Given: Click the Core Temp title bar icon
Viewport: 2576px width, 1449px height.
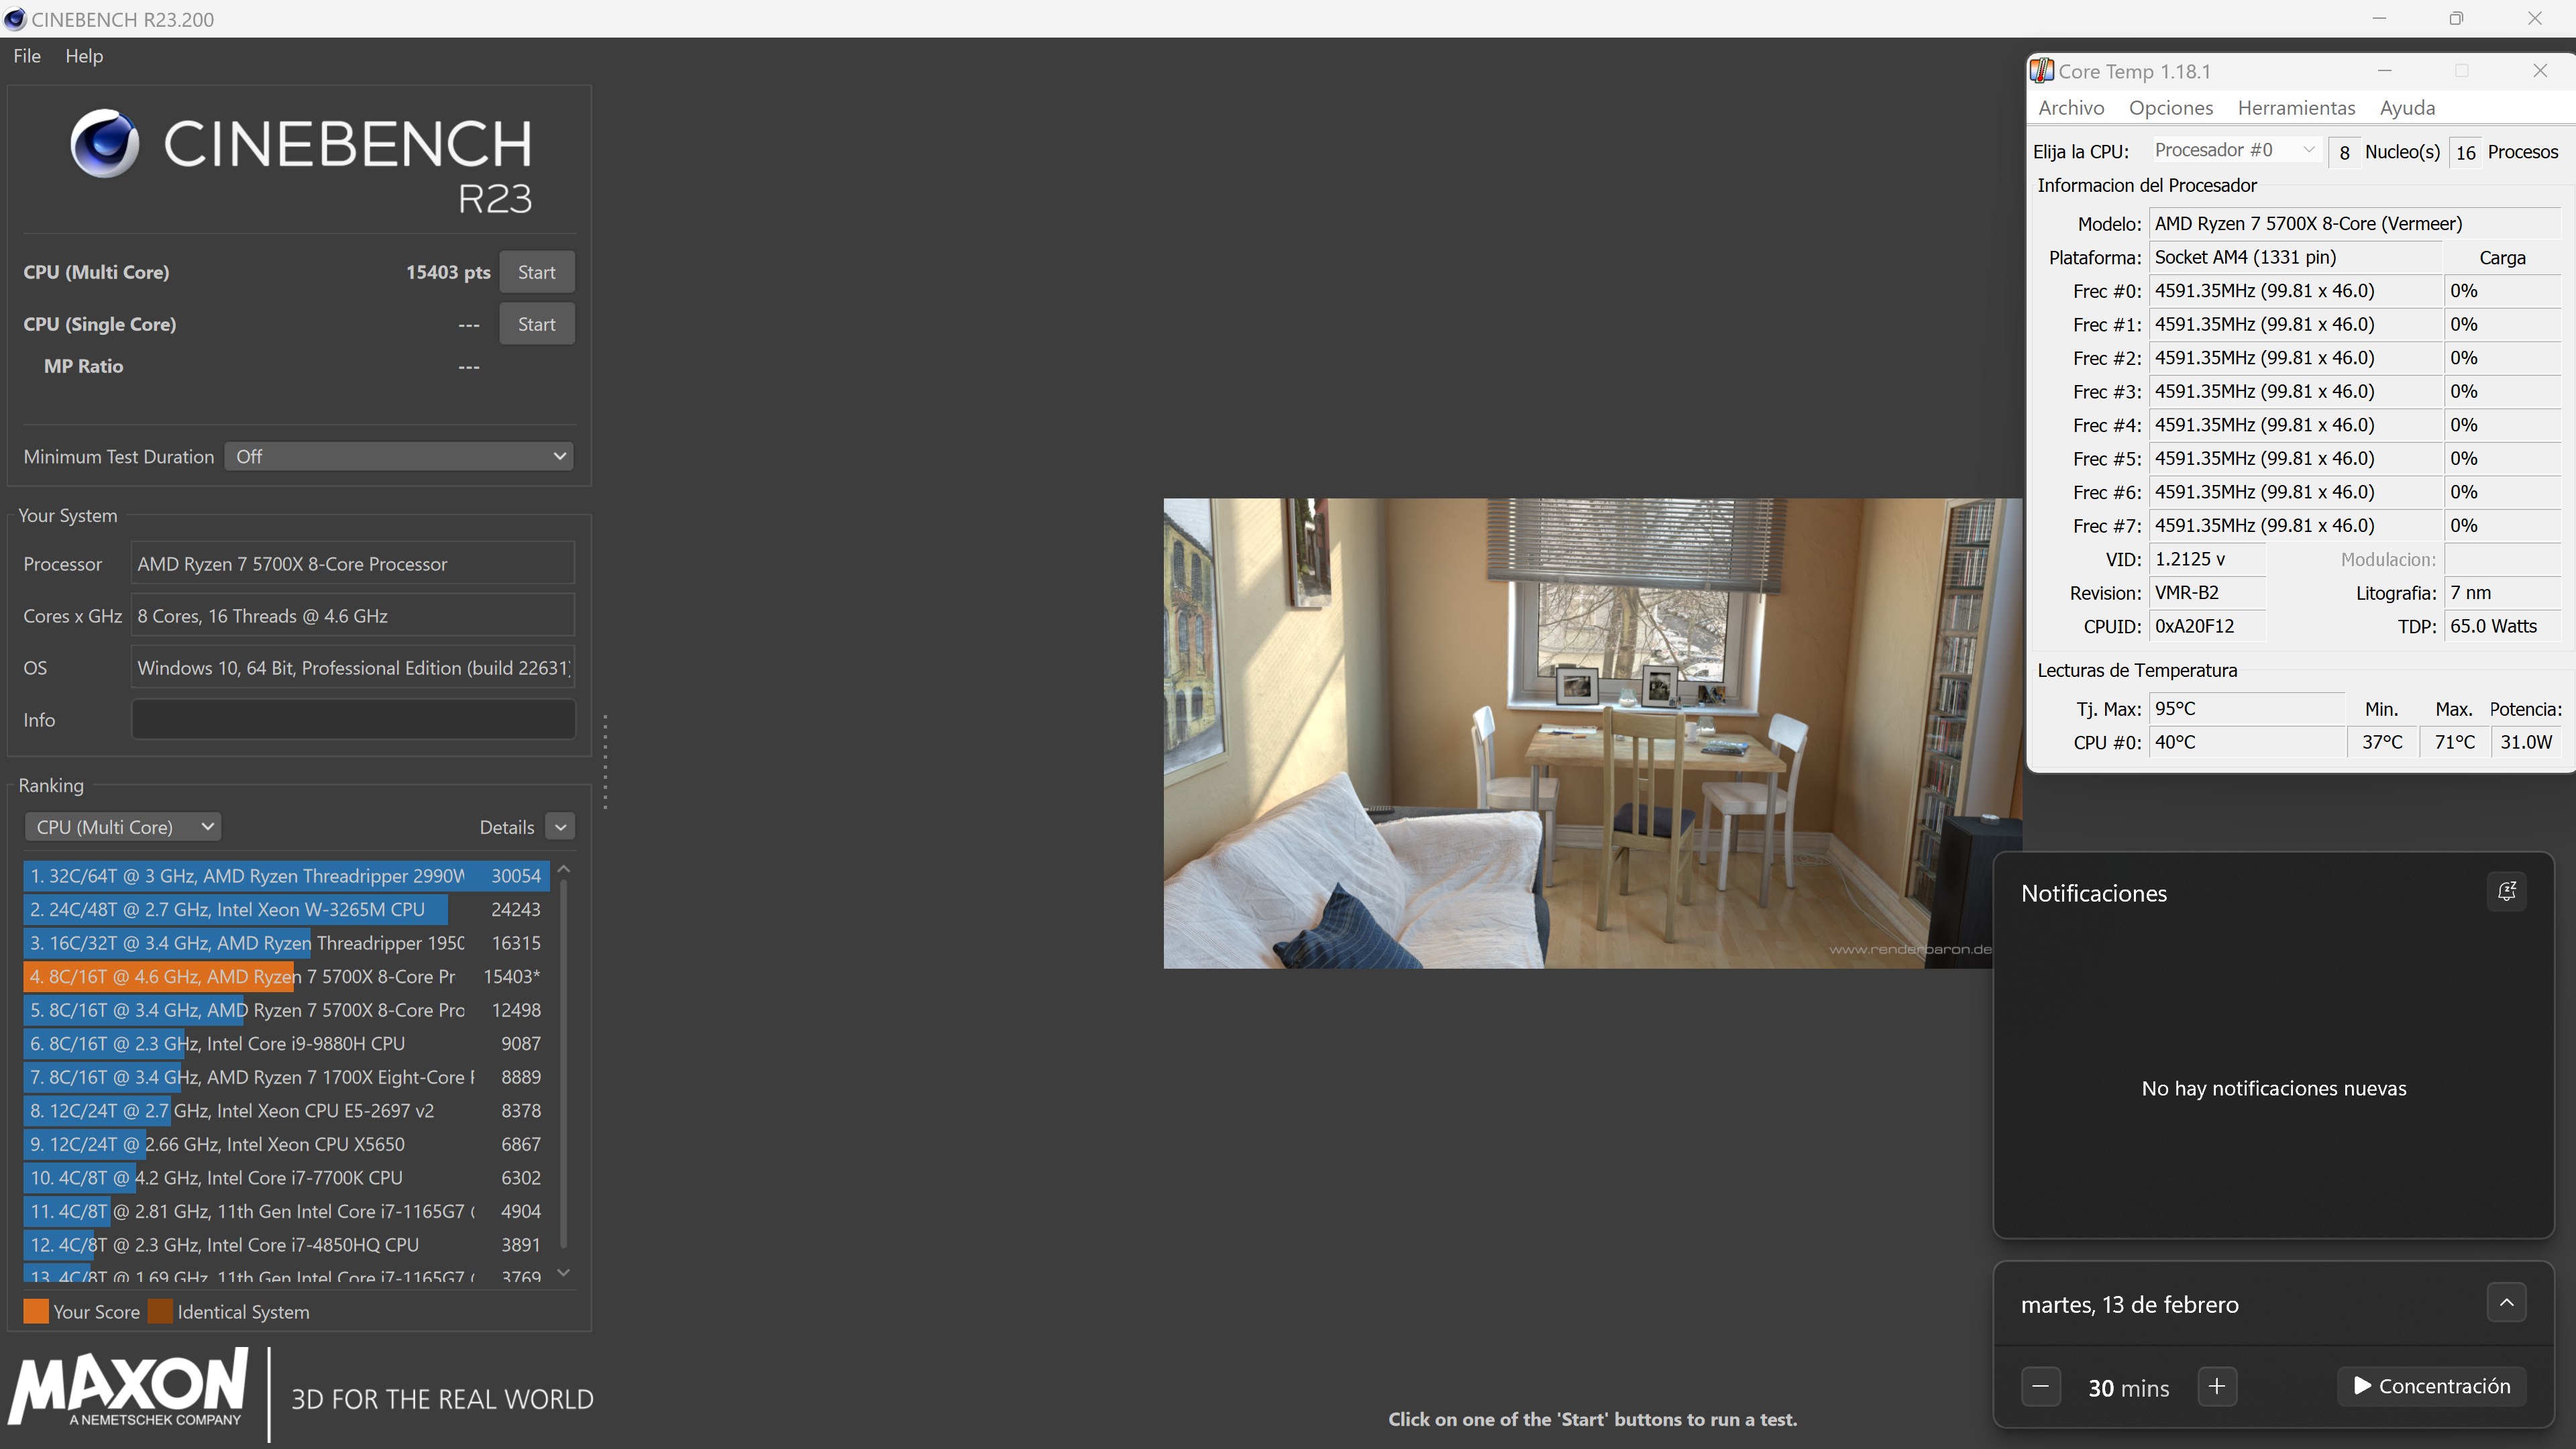Looking at the screenshot, I should [x=2042, y=71].
